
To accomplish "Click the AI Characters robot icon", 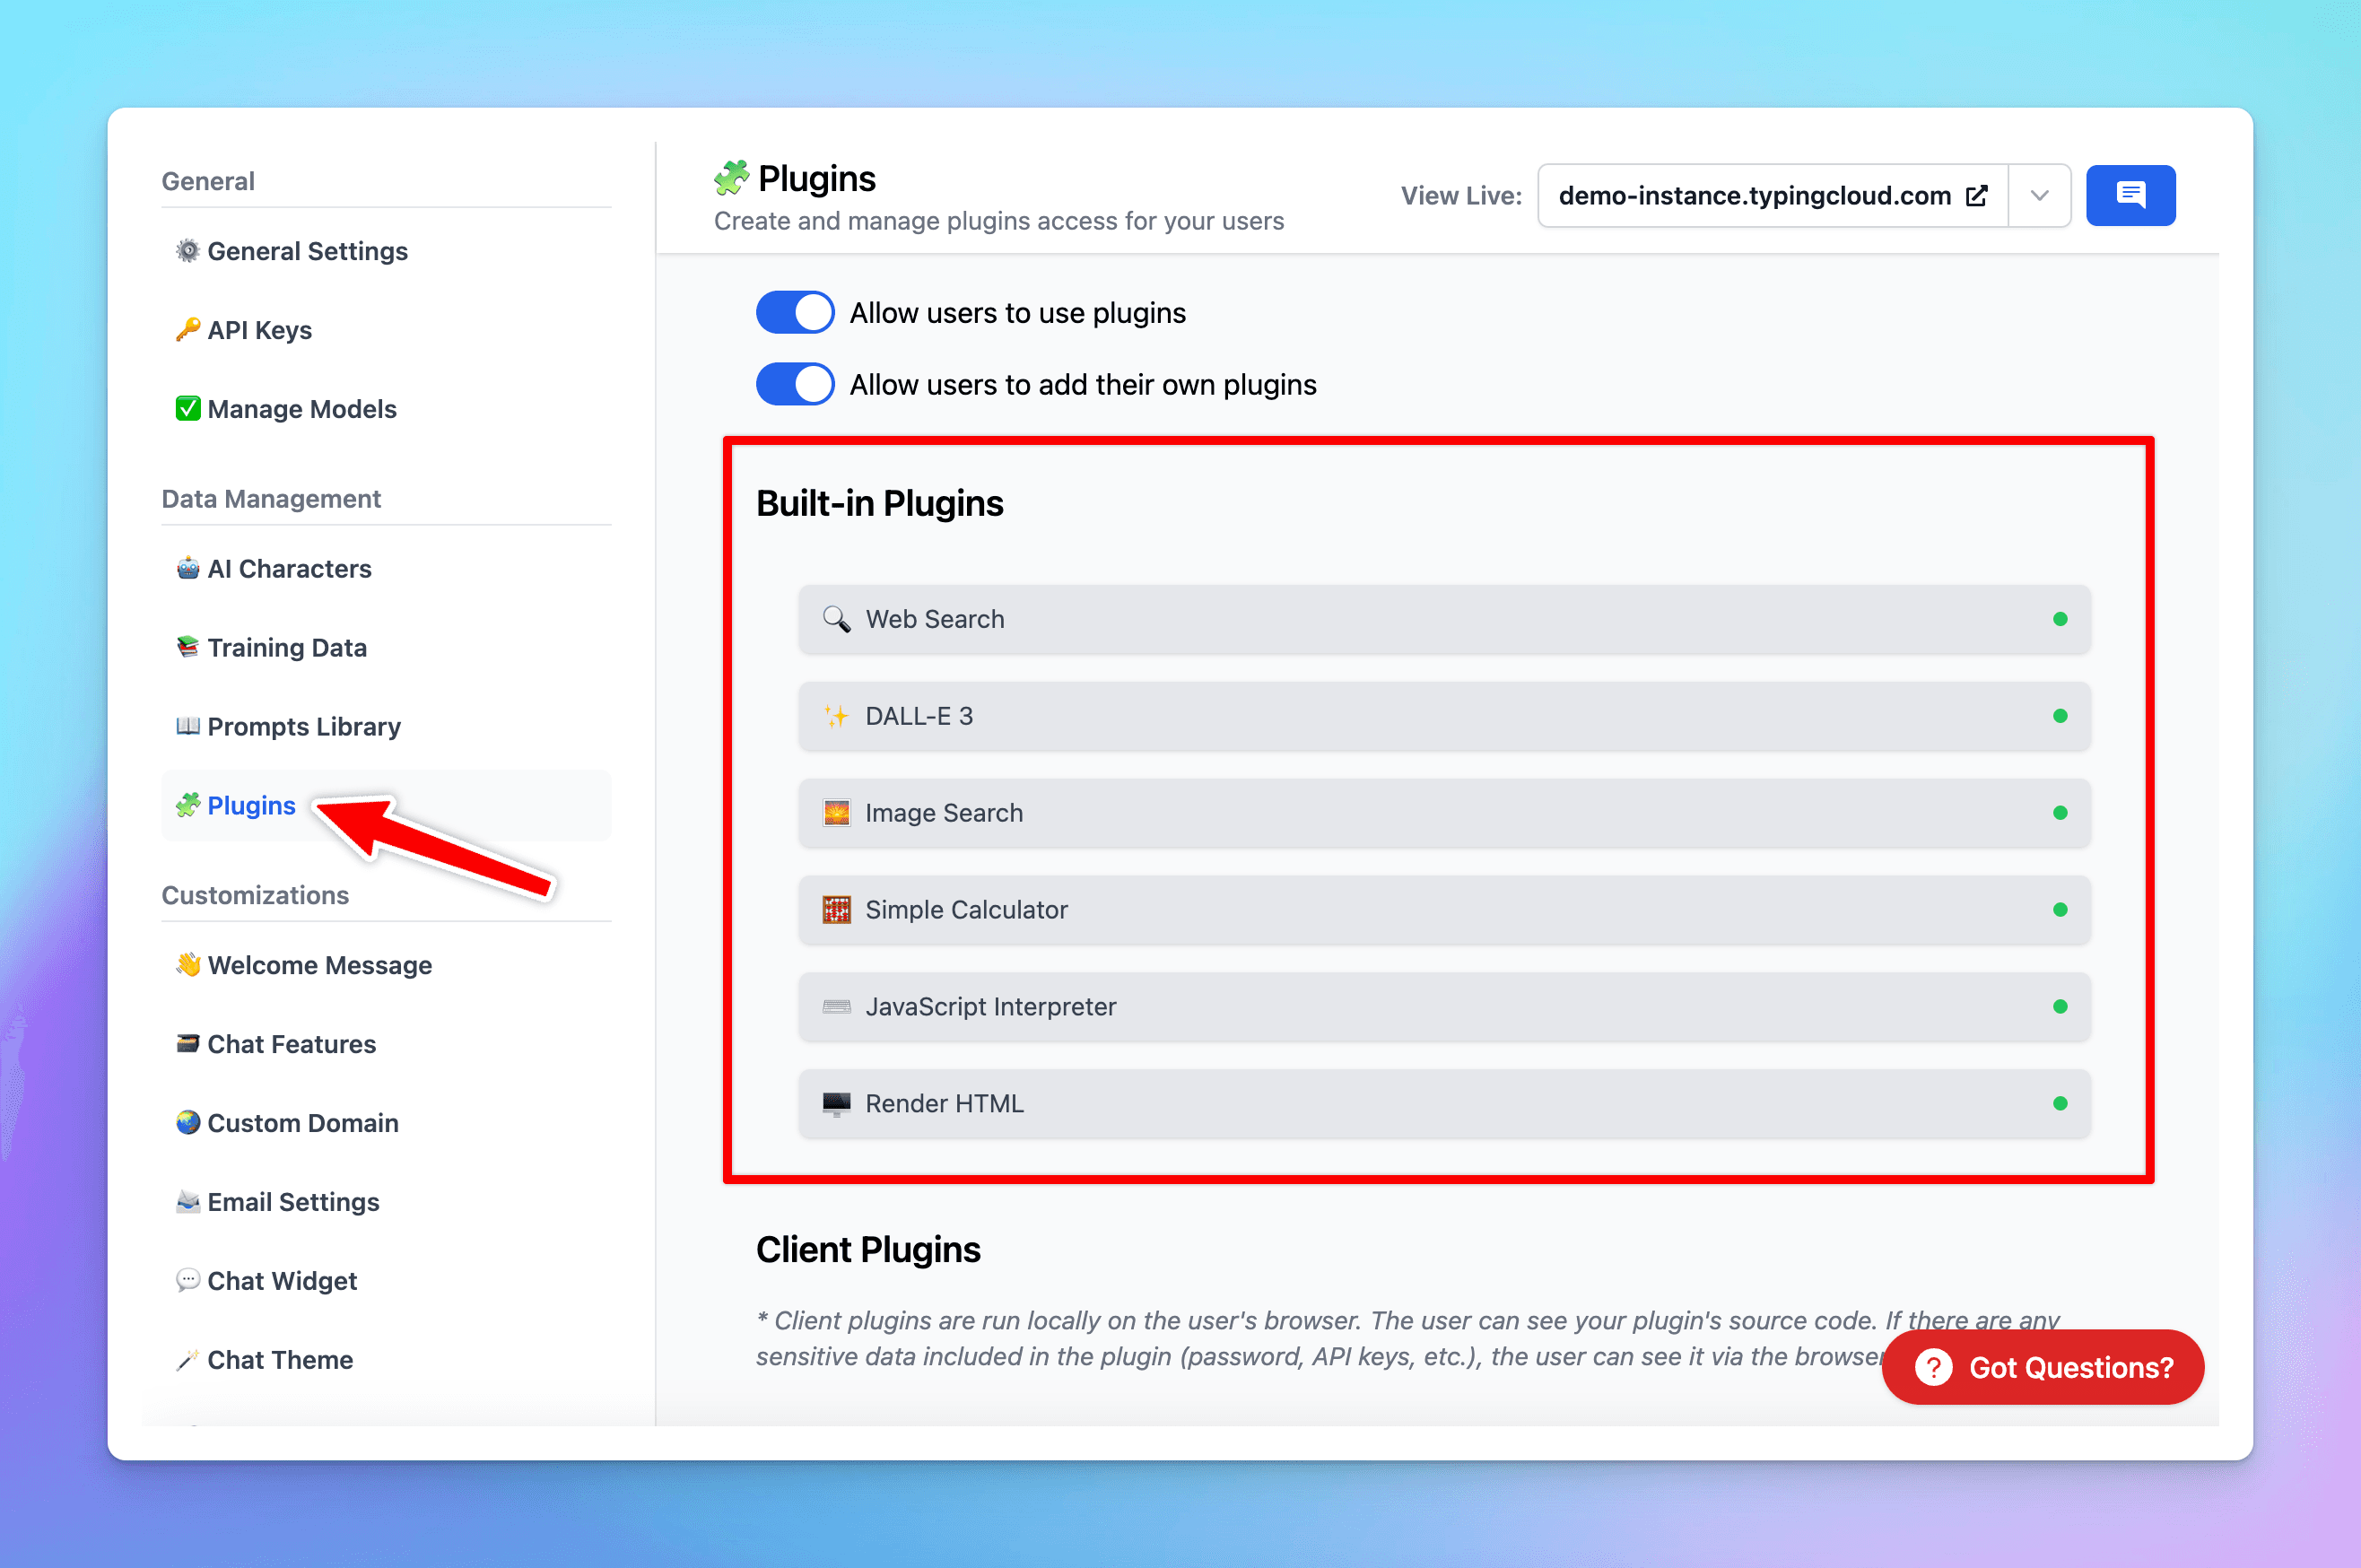I will 189,568.
